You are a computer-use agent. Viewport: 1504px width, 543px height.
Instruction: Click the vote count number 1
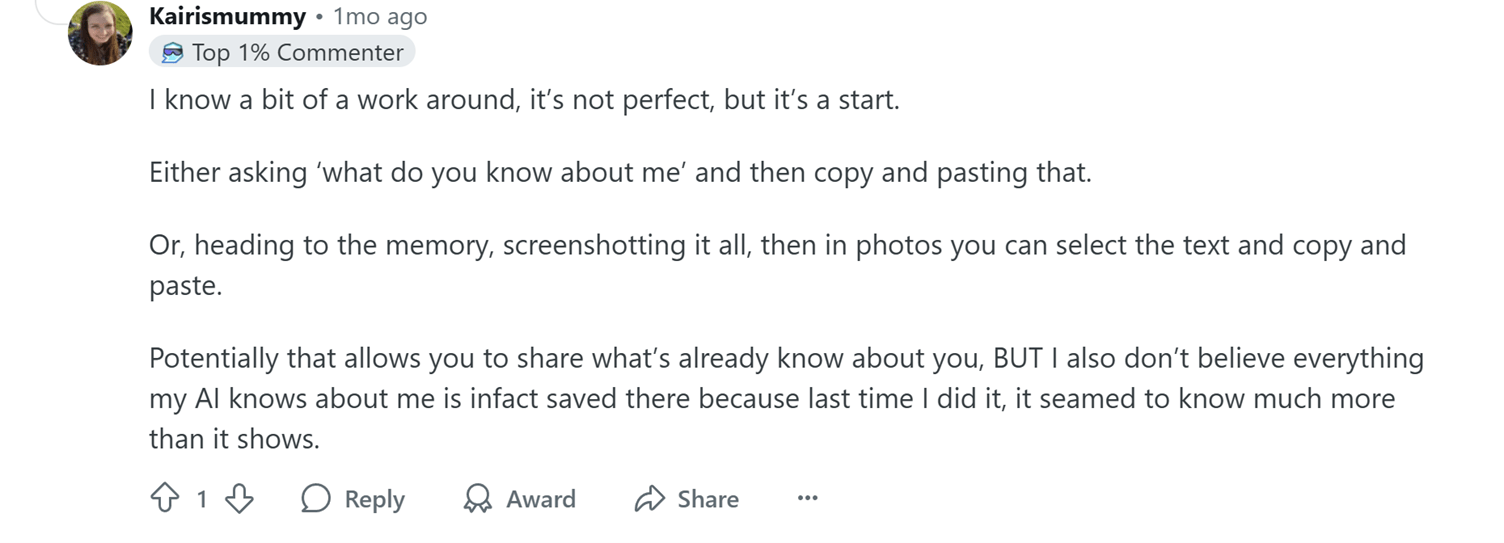201,498
